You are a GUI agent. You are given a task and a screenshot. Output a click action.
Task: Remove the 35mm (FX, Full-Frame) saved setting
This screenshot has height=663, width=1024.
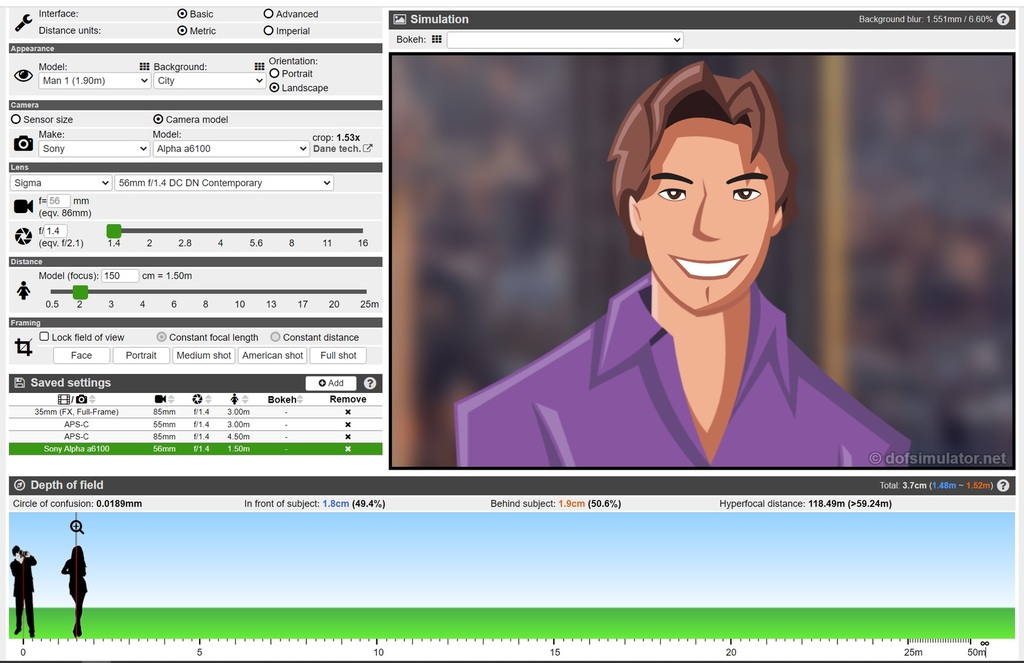tap(348, 412)
